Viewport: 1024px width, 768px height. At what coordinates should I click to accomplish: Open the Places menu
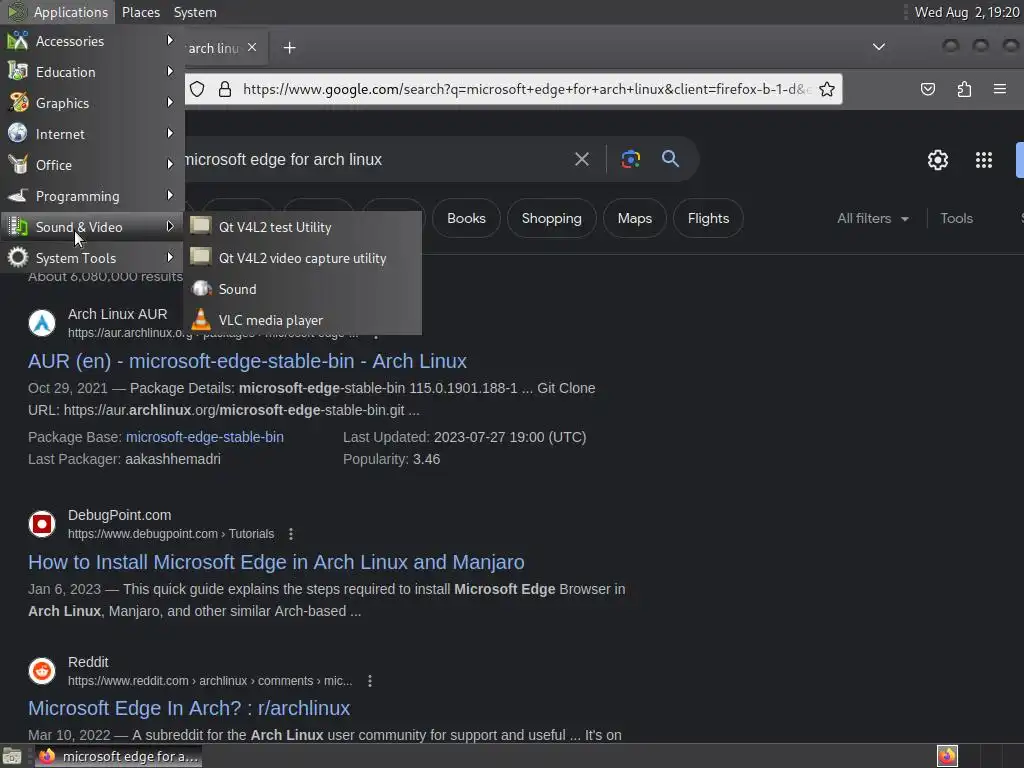[141, 12]
